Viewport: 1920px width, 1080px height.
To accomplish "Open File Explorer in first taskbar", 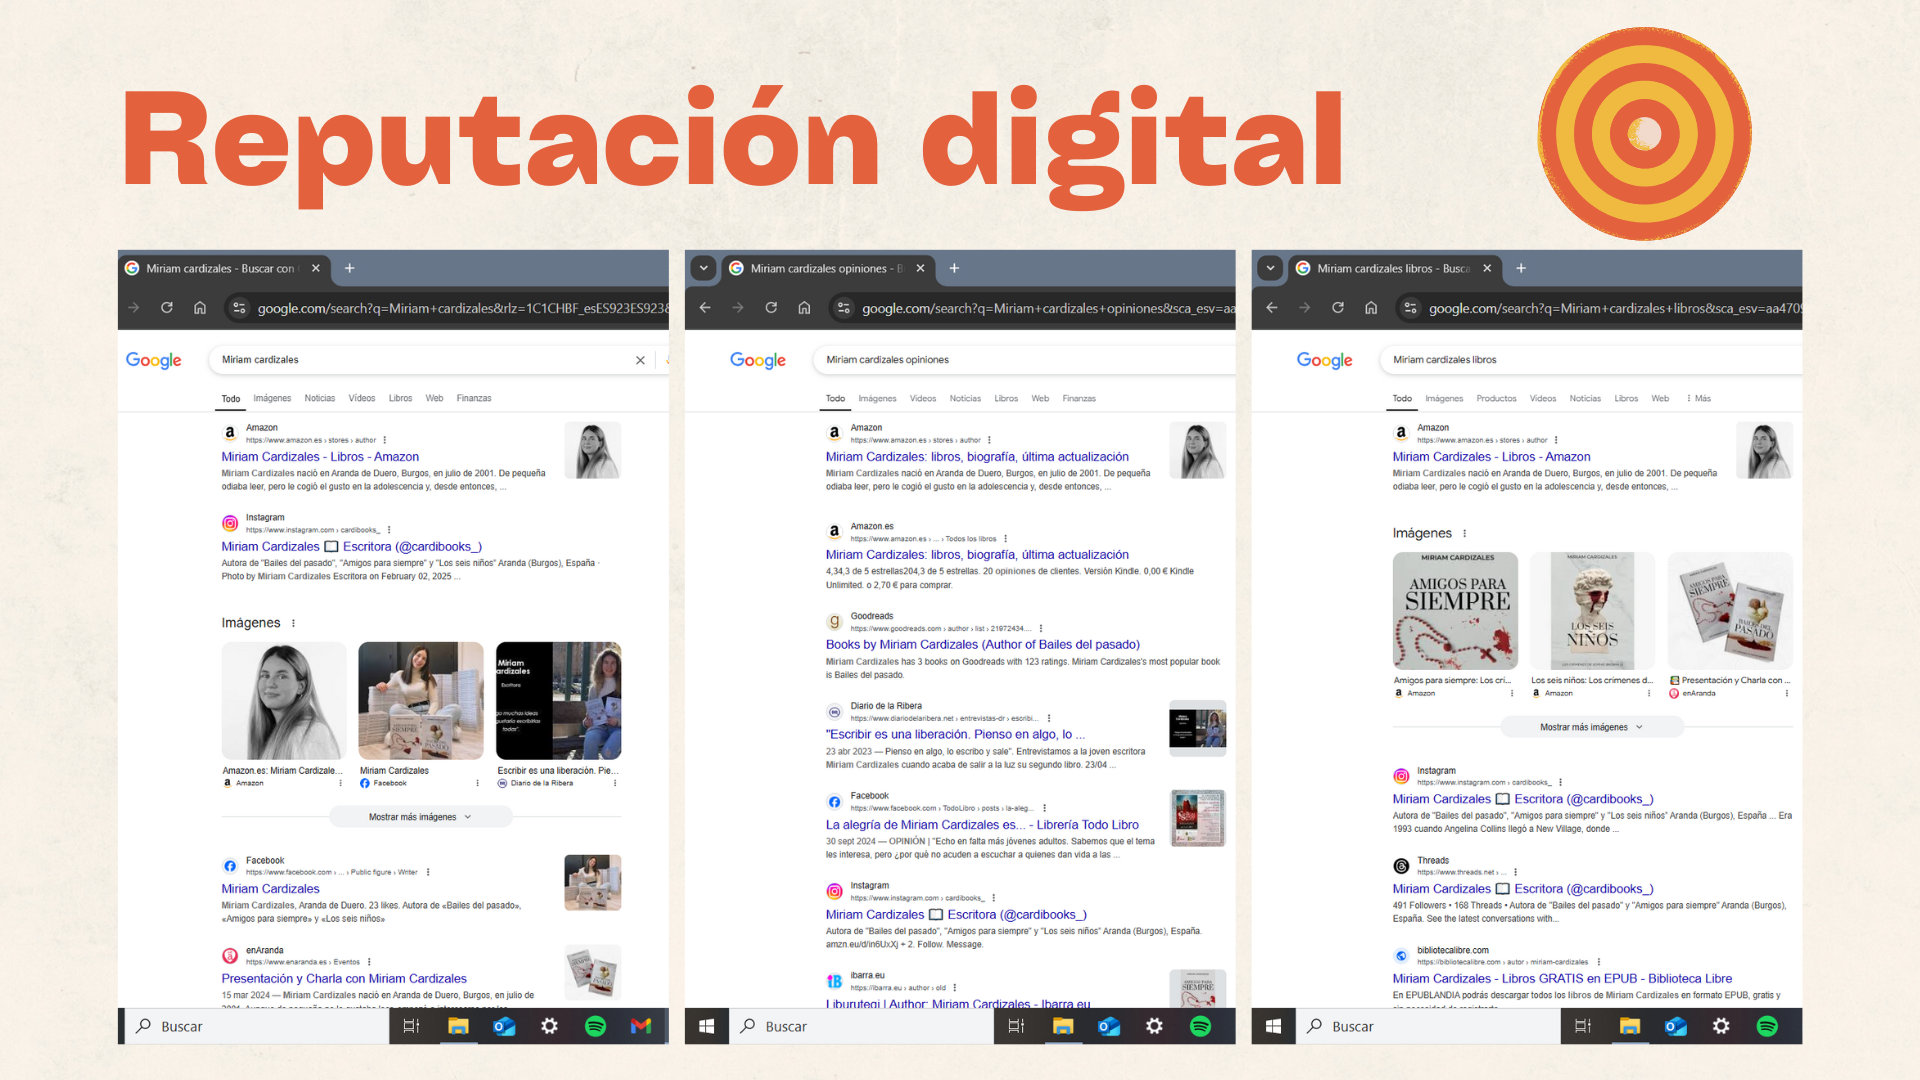I will 458,1026.
